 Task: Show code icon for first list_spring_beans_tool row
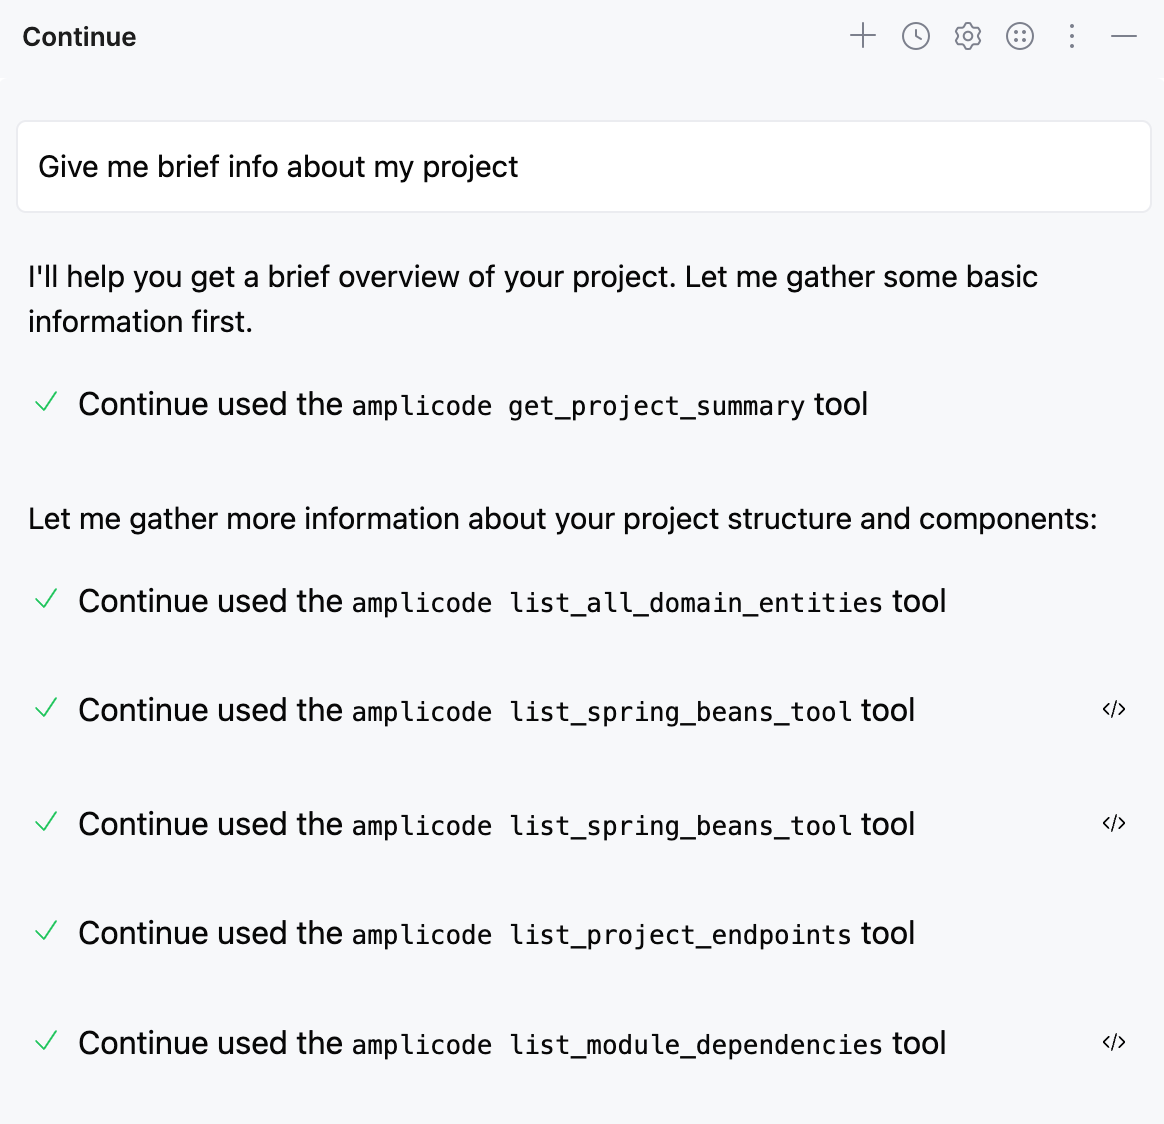[1113, 710]
